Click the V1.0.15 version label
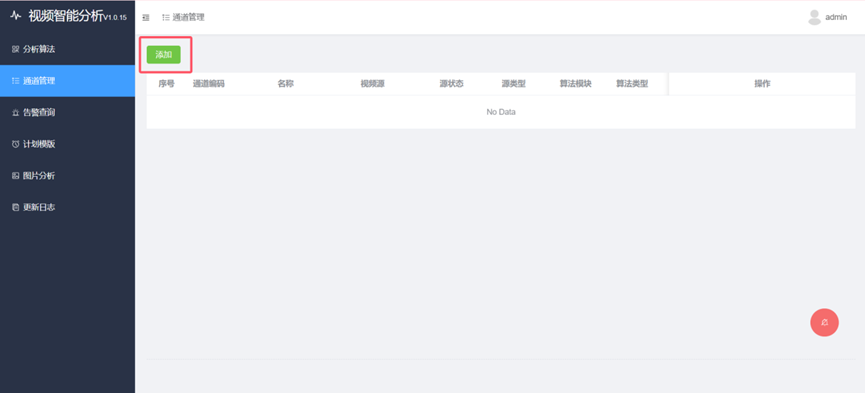This screenshot has height=393, width=865. pos(115,18)
